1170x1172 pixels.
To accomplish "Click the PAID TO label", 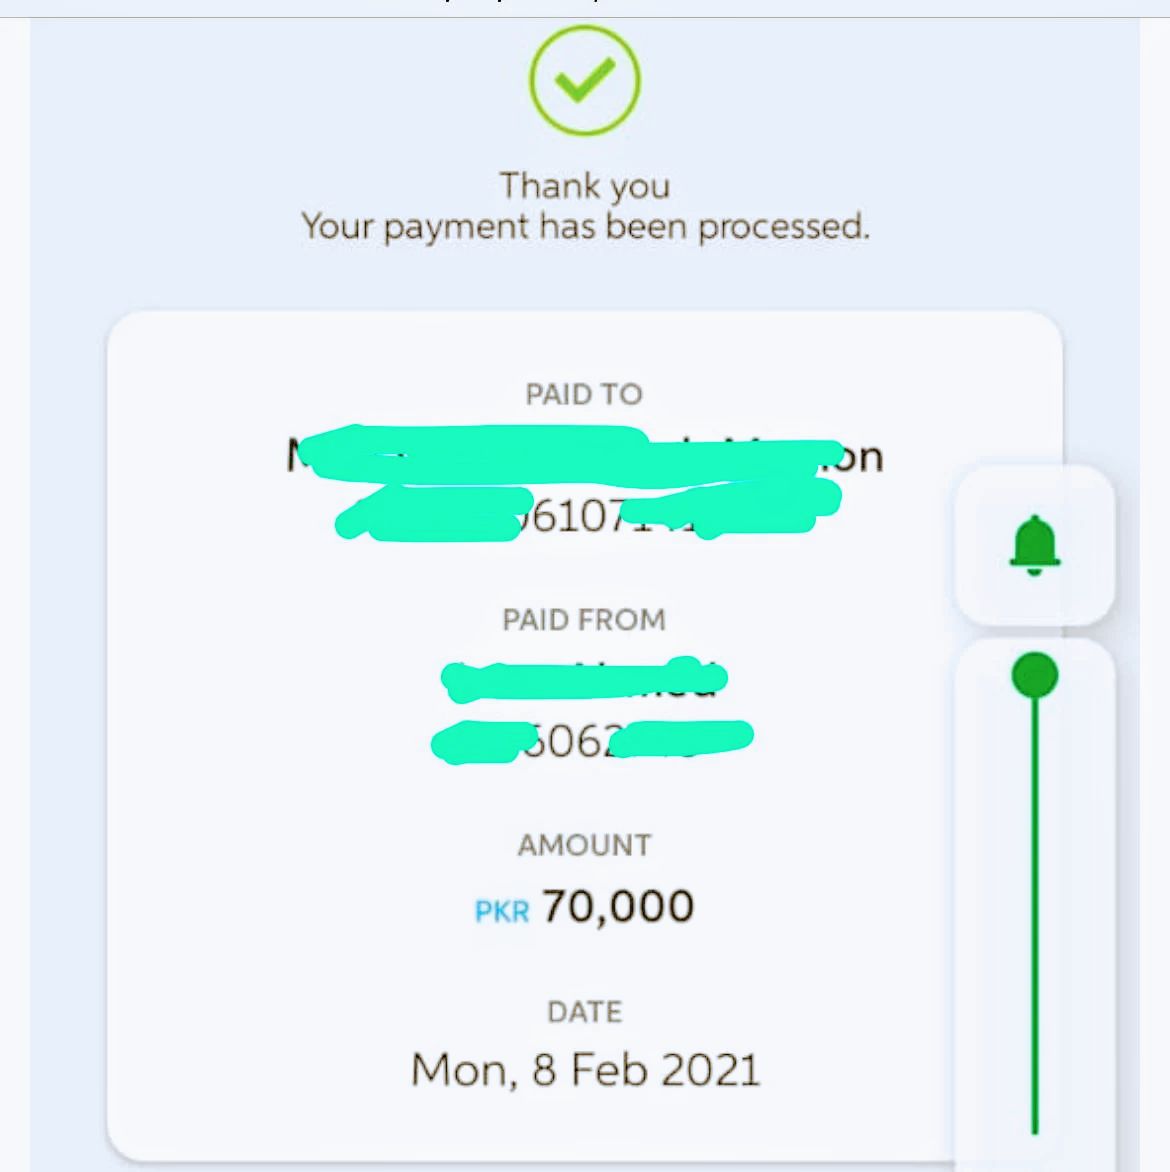I will [x=584, y=394].
